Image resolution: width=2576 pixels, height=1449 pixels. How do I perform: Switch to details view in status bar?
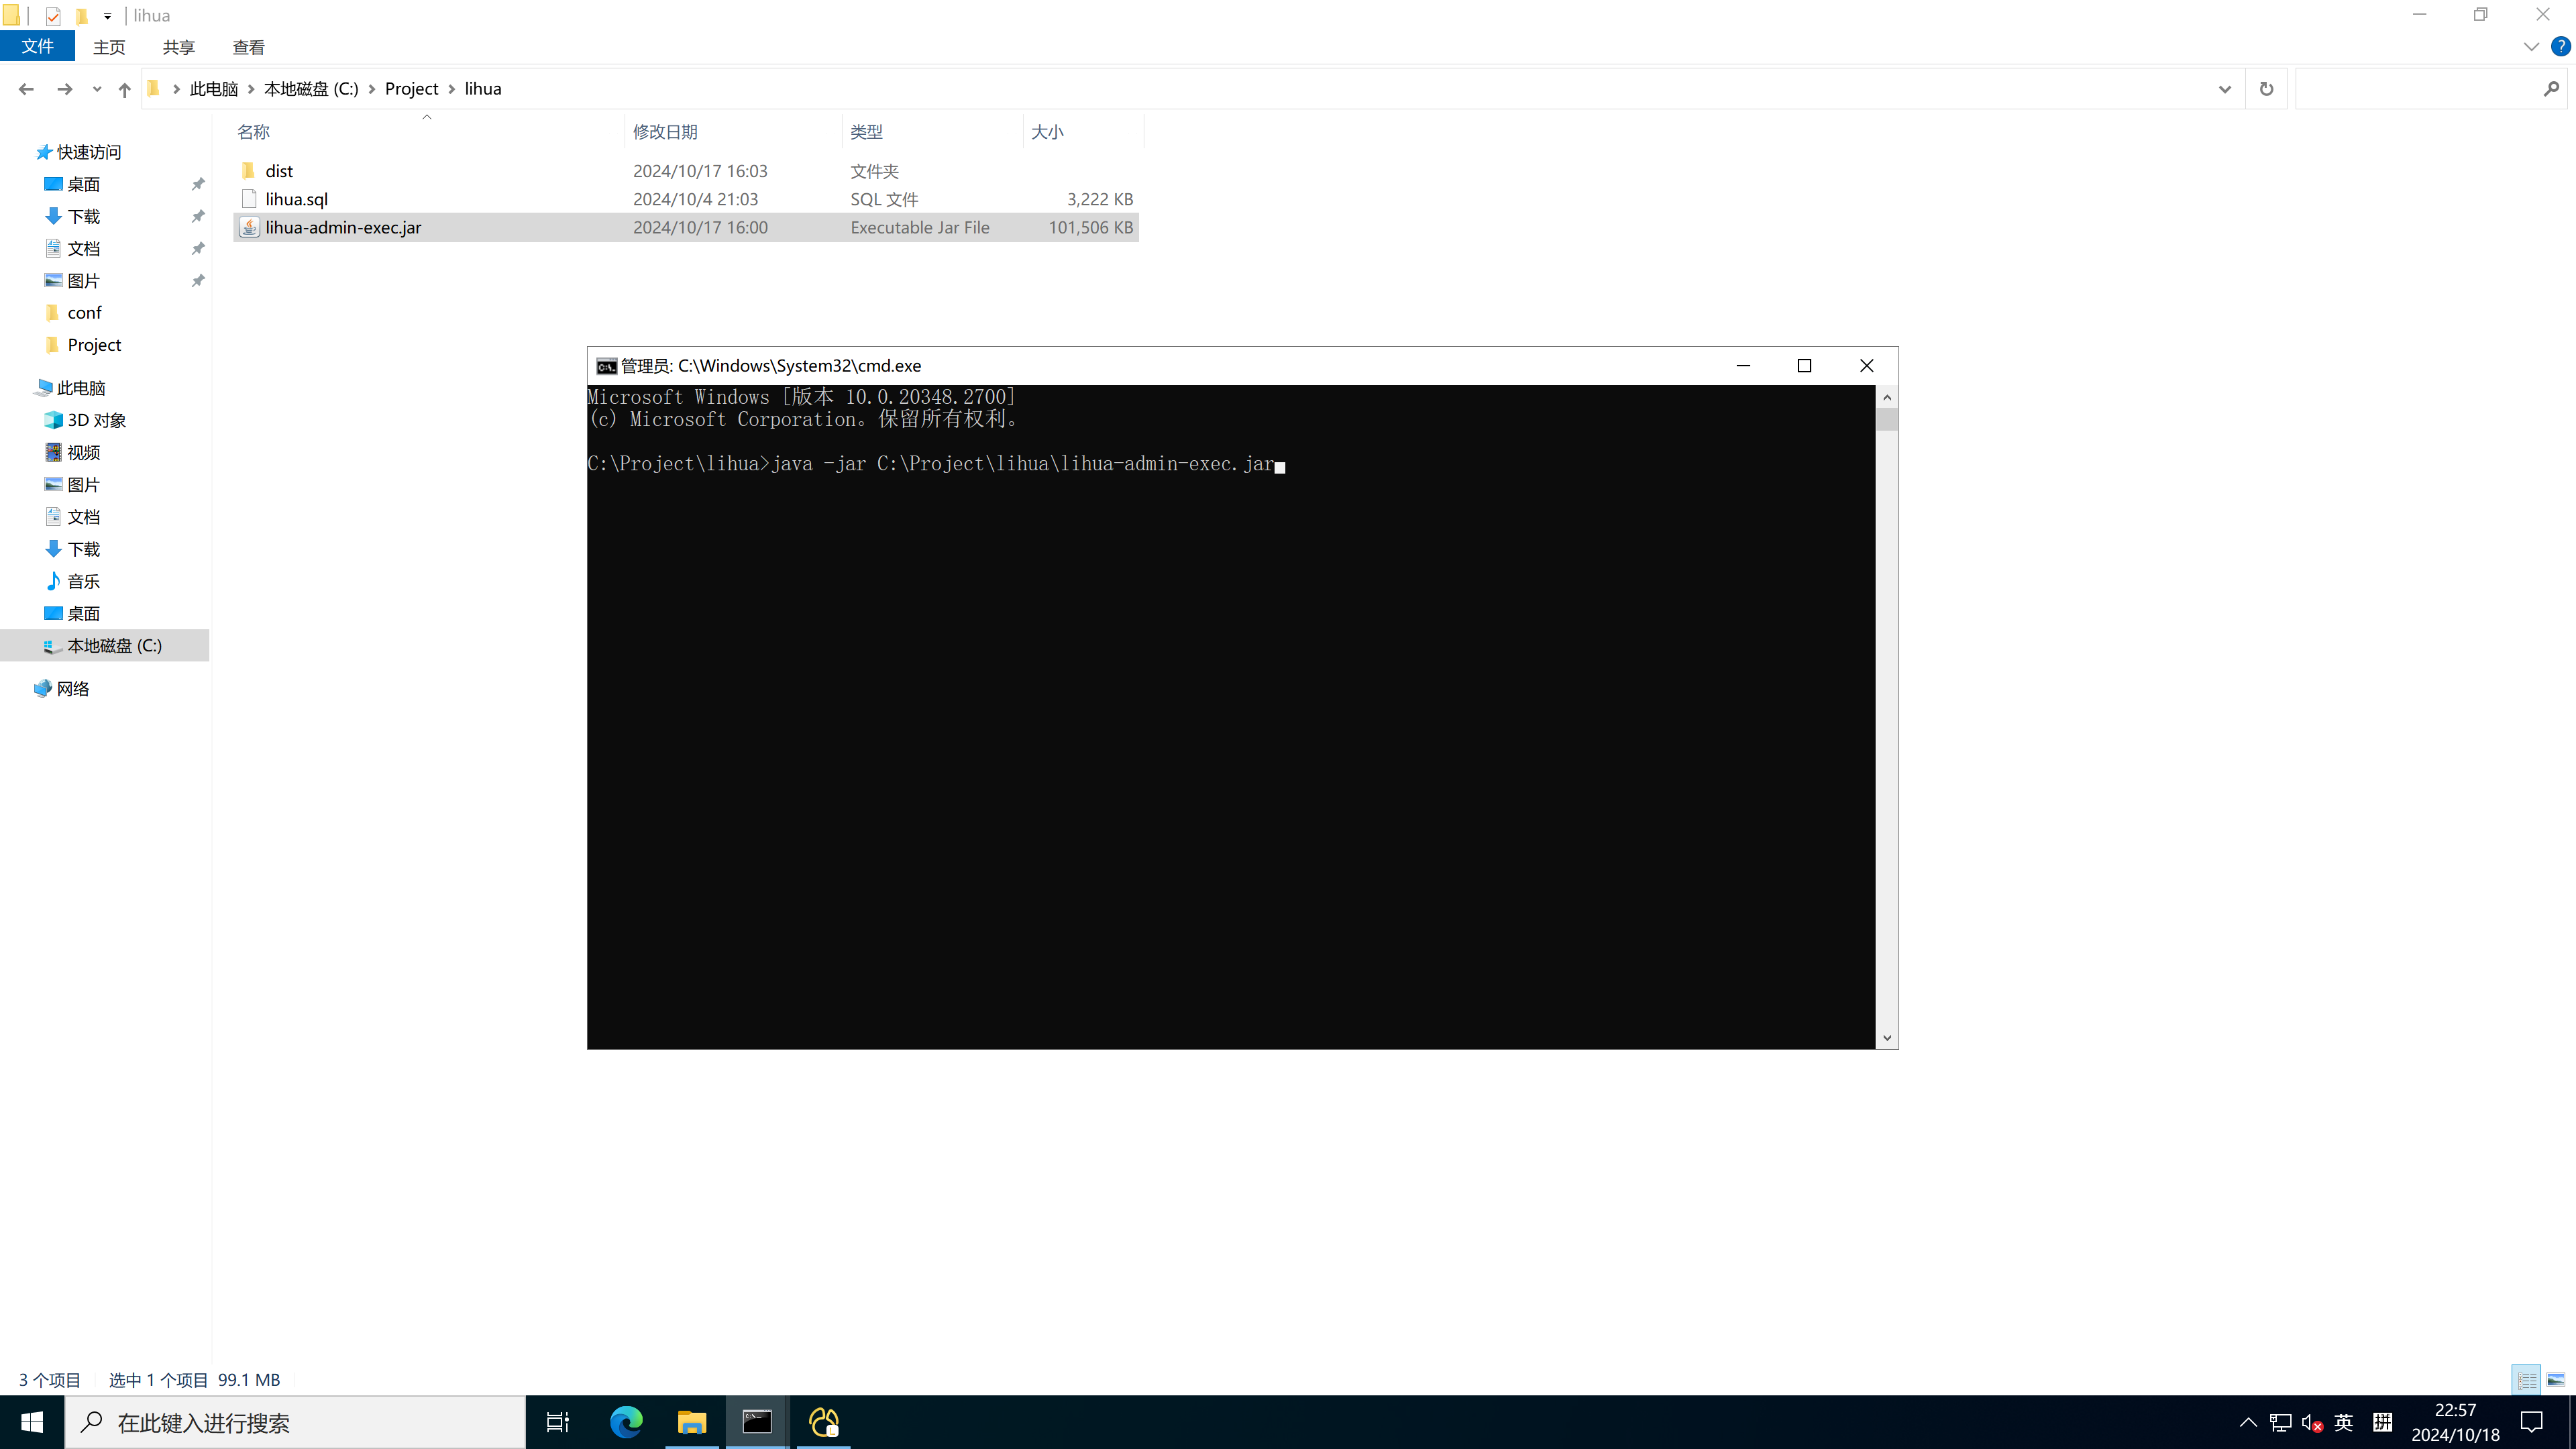click(2526, 1379)
